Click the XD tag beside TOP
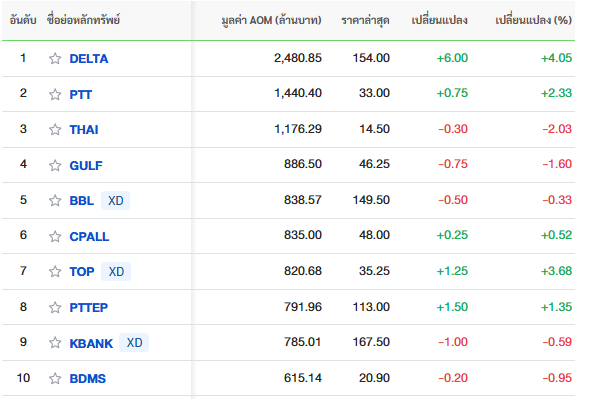 click(x=116, y=271)
